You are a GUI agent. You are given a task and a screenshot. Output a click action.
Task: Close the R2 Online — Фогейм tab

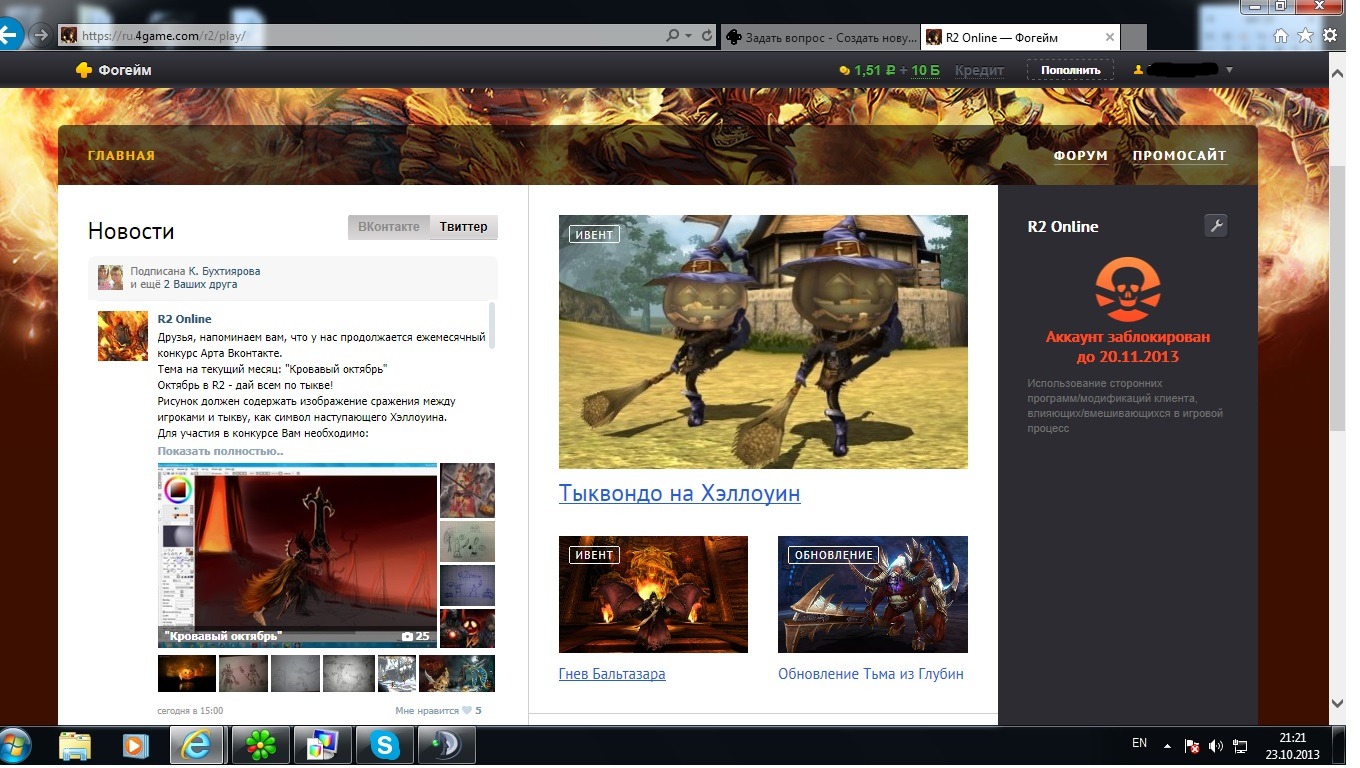[x=1110, y=37]
